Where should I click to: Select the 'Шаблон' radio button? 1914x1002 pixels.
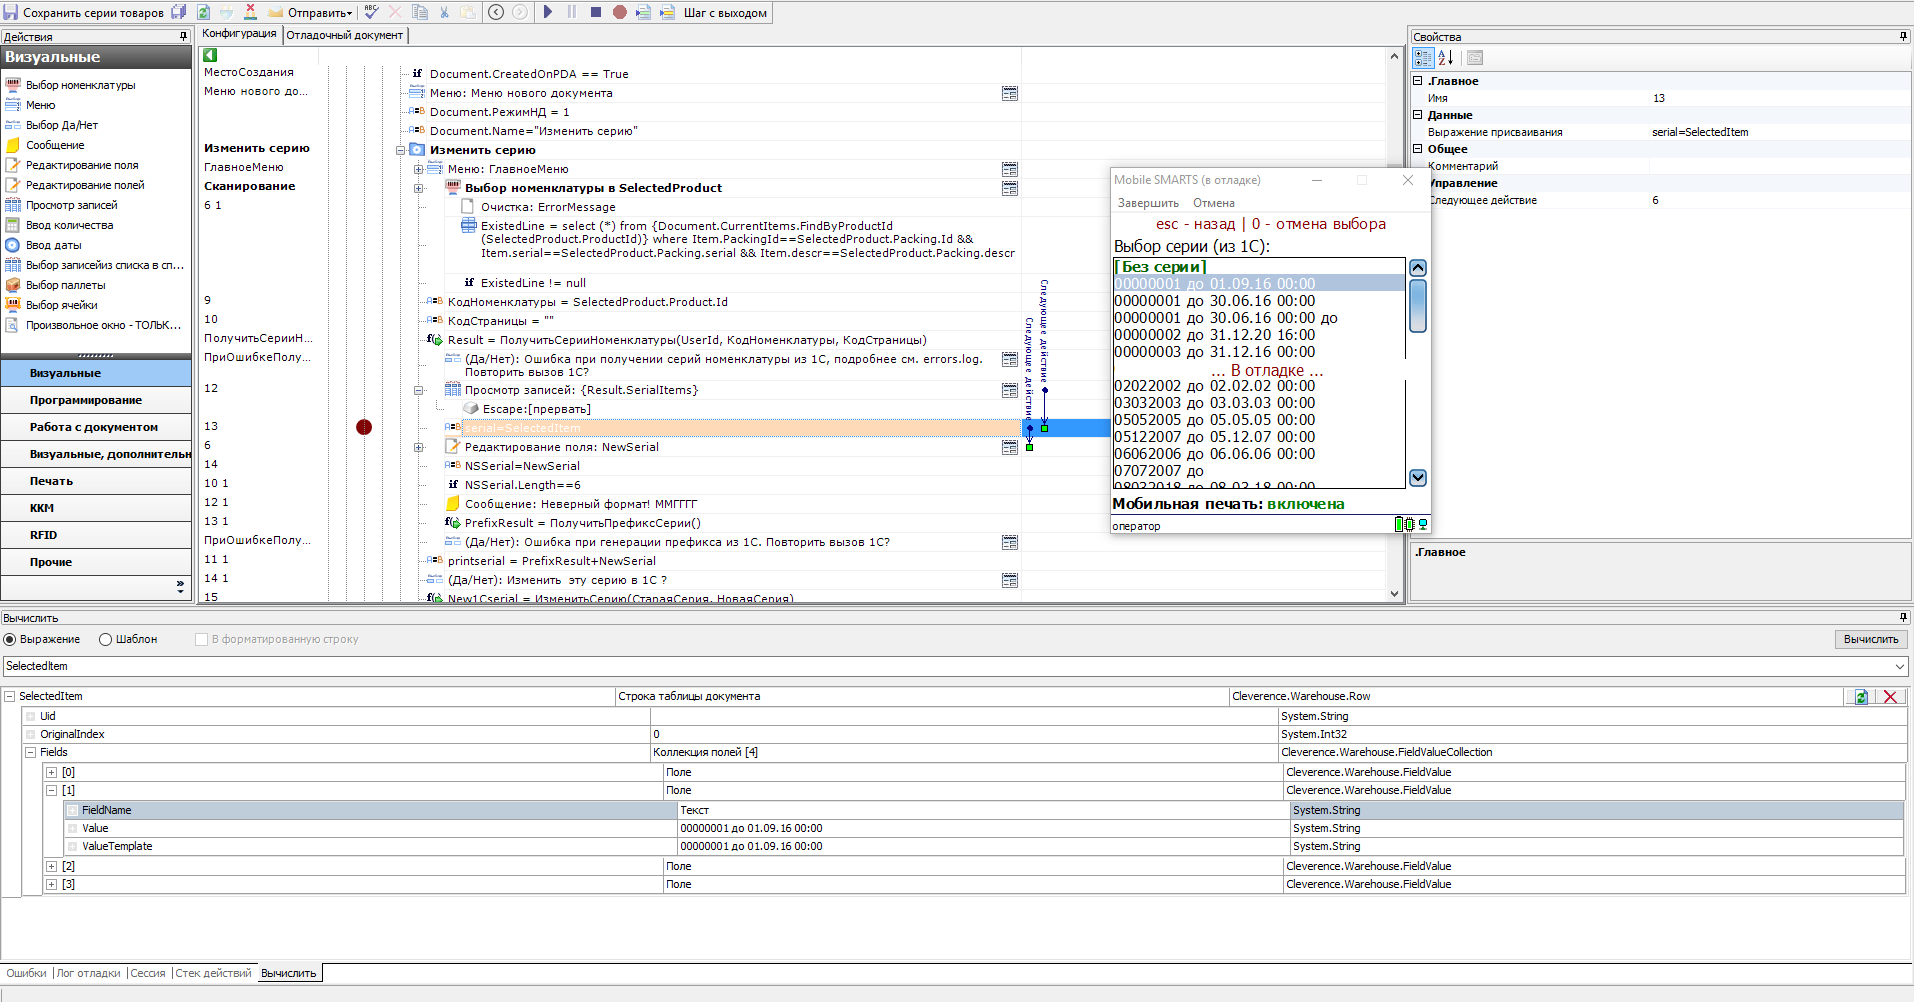pos(105,639)
